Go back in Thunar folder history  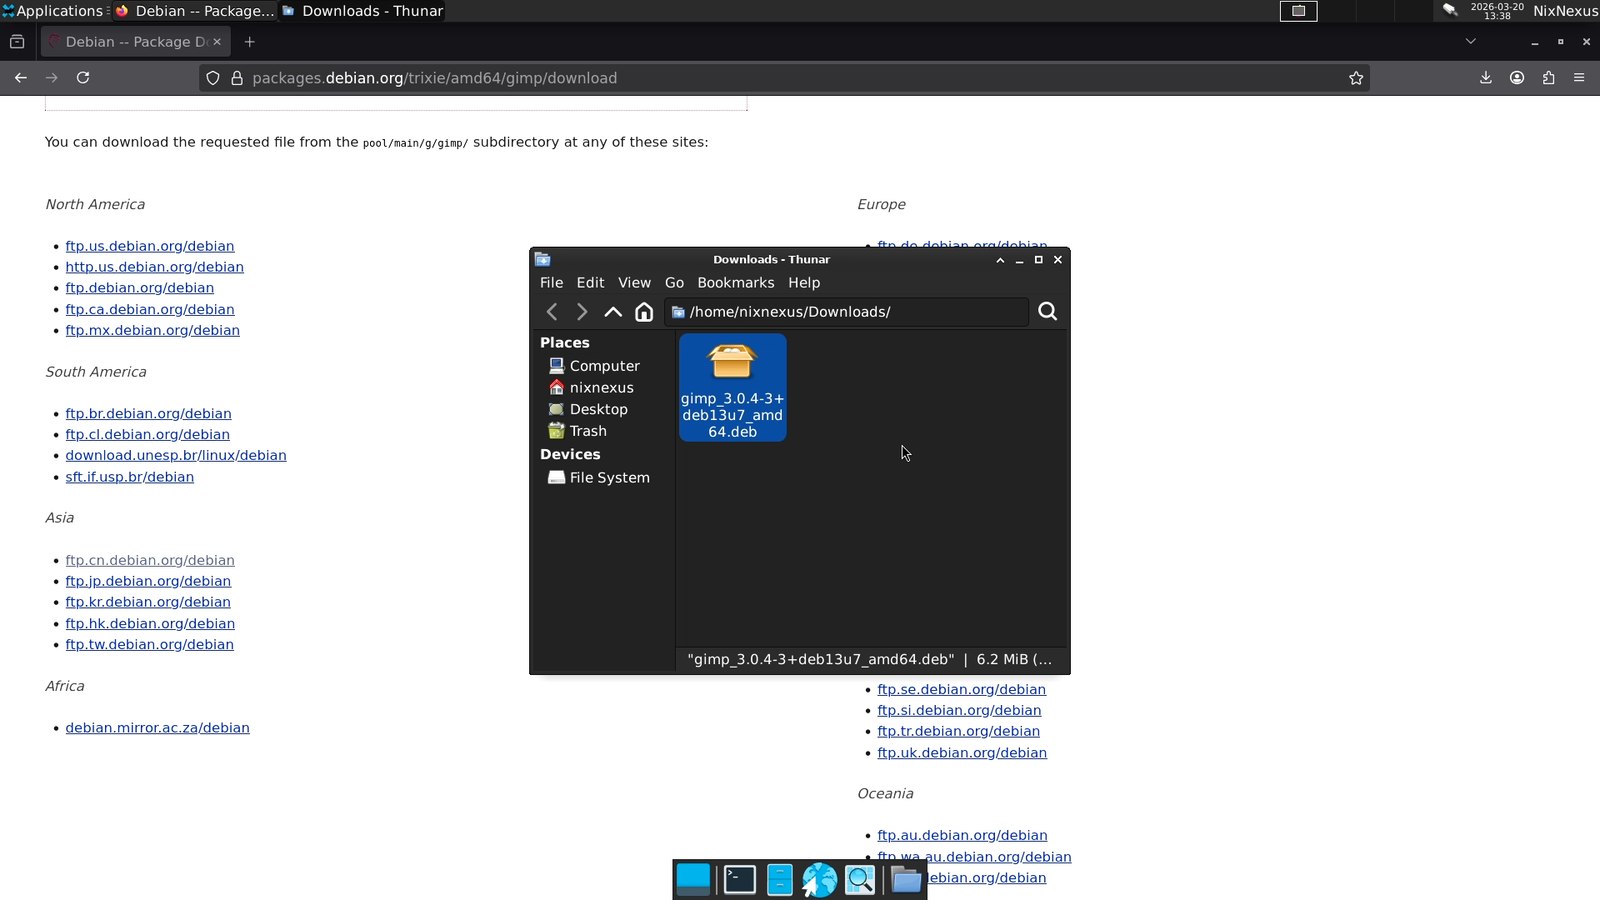point(552,312)
